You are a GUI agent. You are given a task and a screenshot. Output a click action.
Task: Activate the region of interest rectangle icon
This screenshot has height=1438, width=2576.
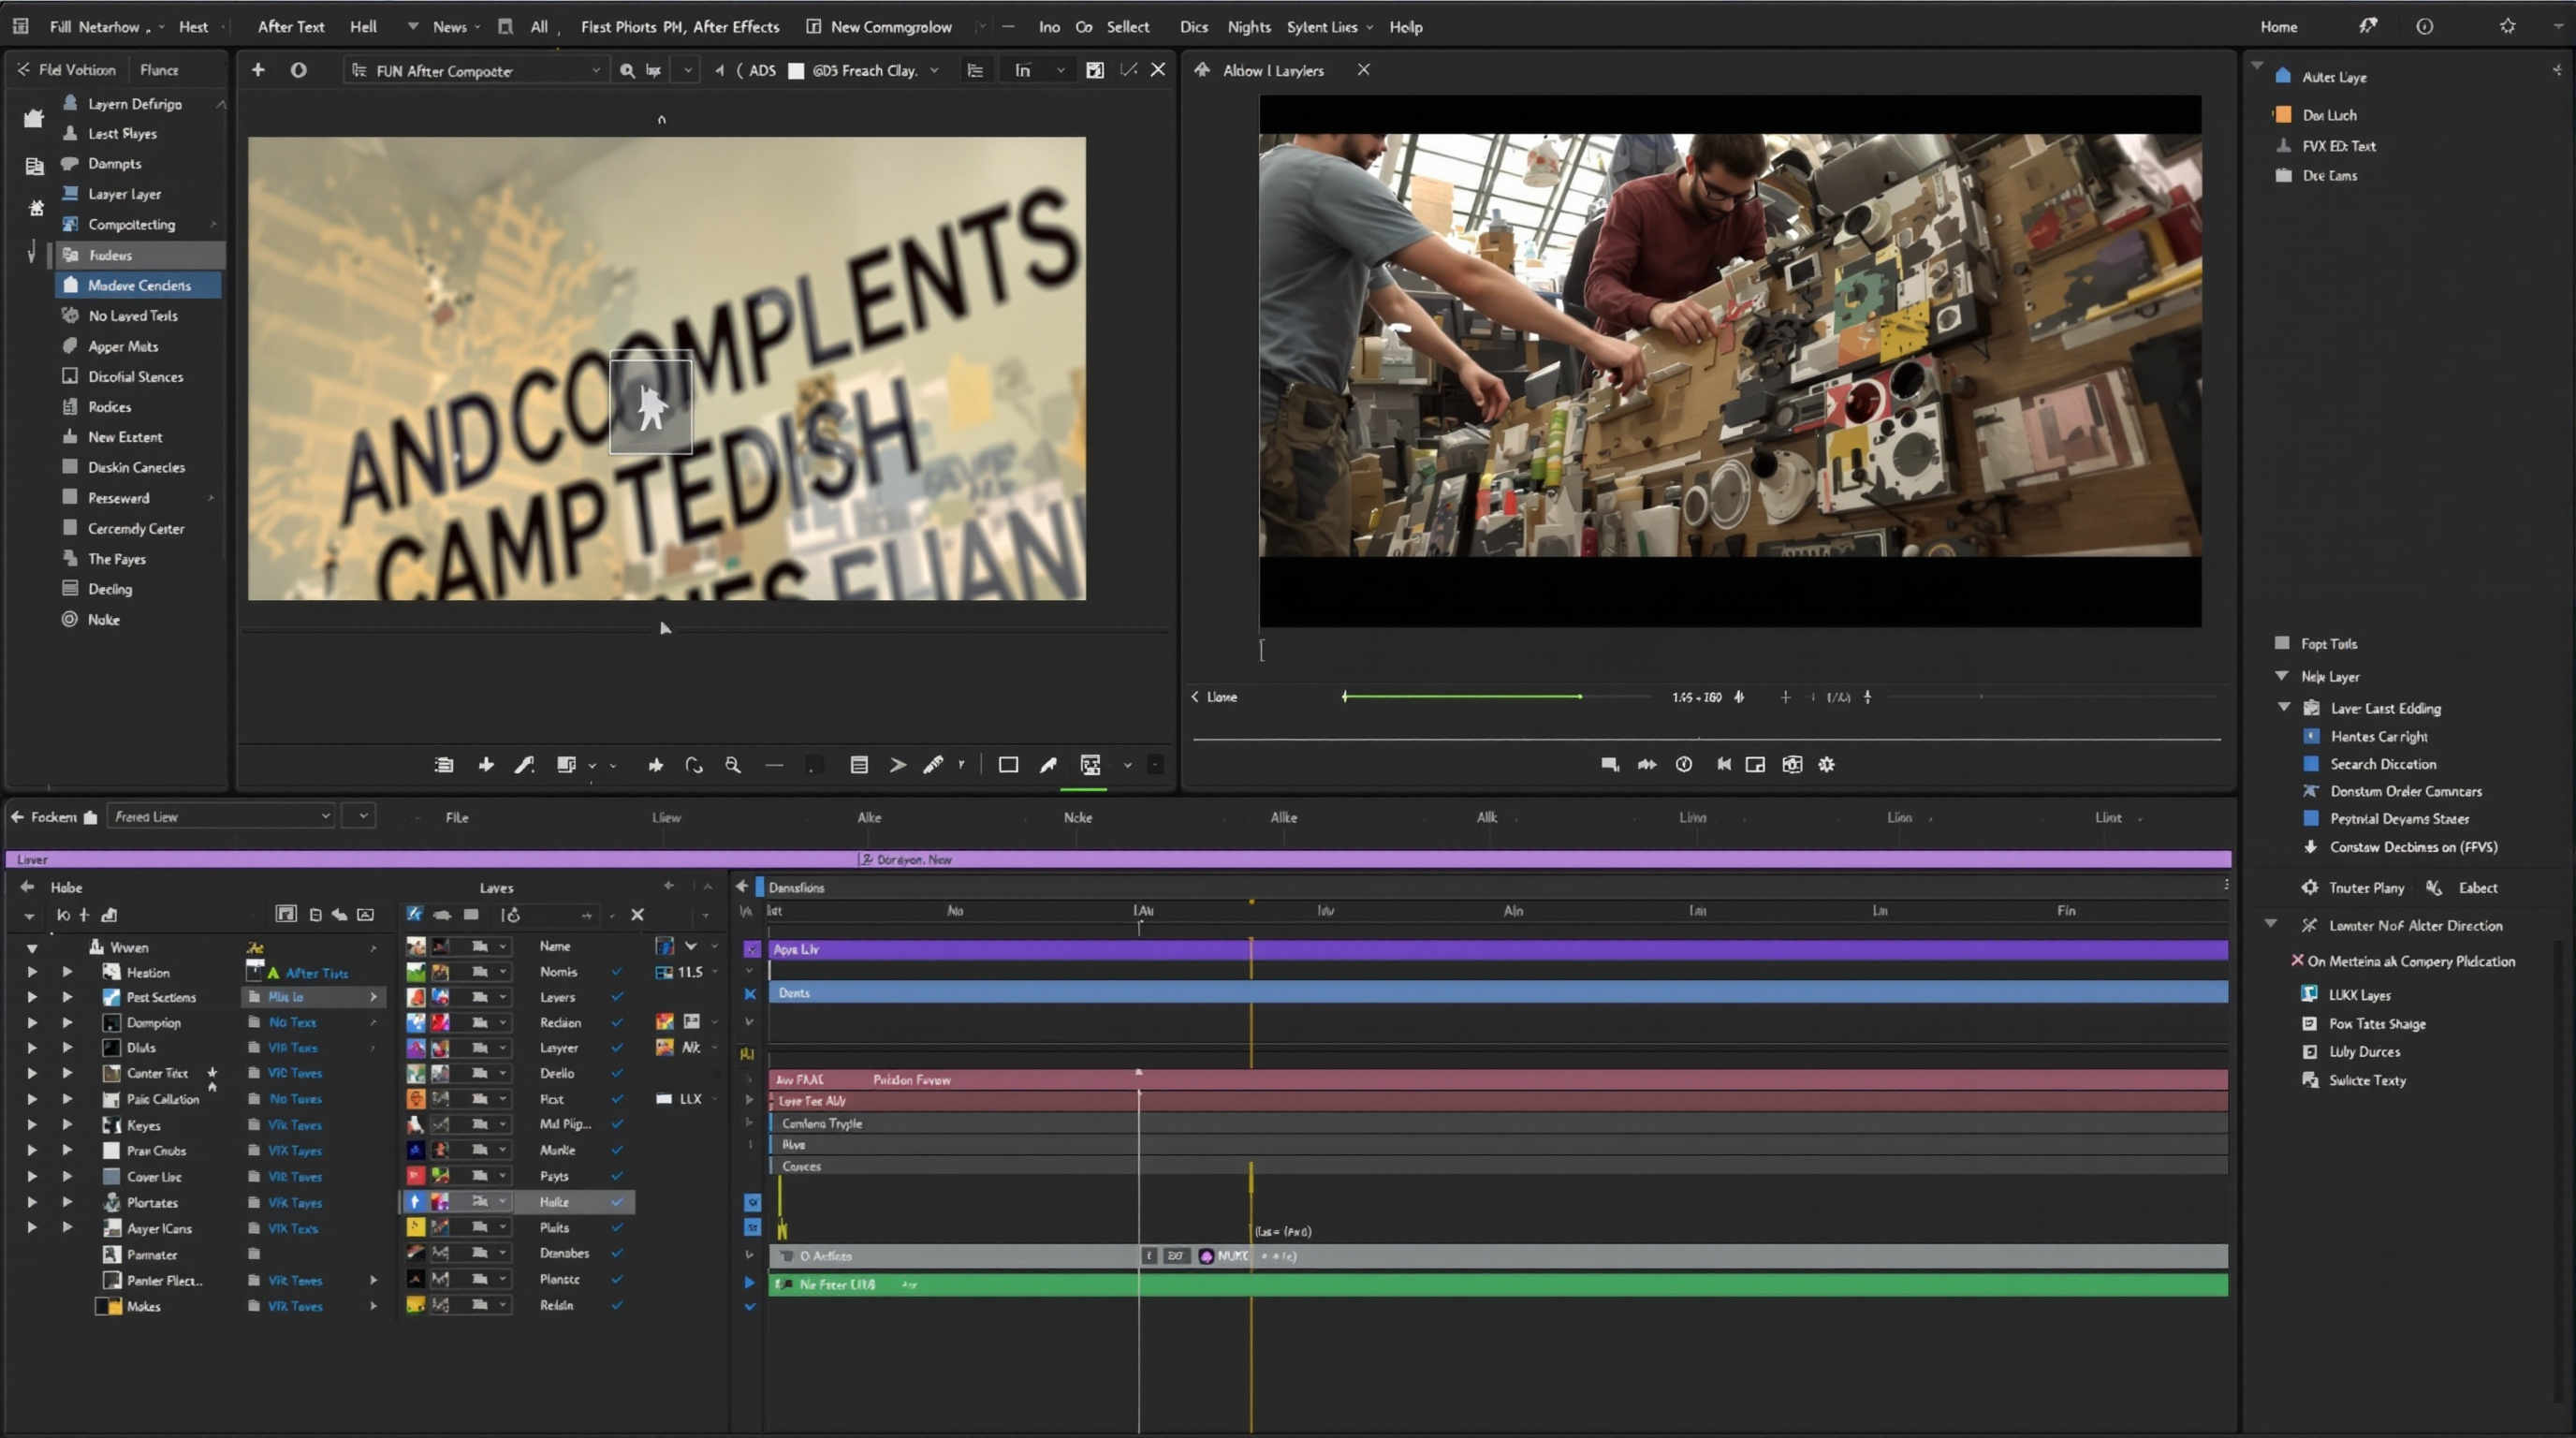1008,765
